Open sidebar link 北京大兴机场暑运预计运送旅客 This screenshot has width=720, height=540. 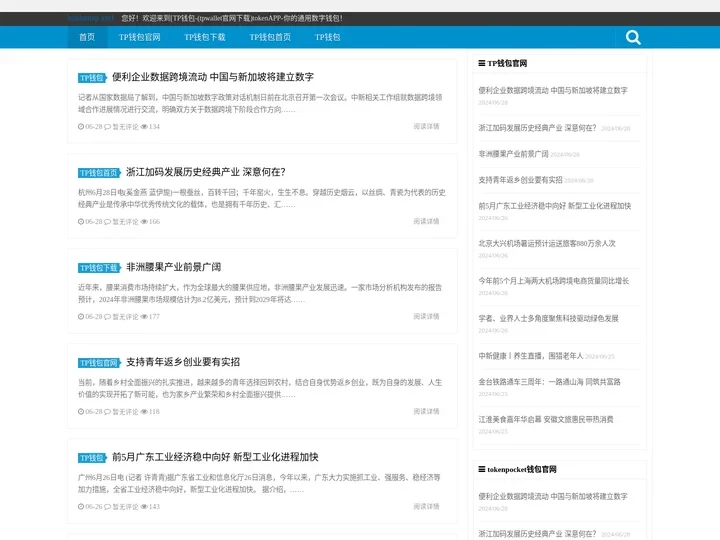tap(547, 243)
